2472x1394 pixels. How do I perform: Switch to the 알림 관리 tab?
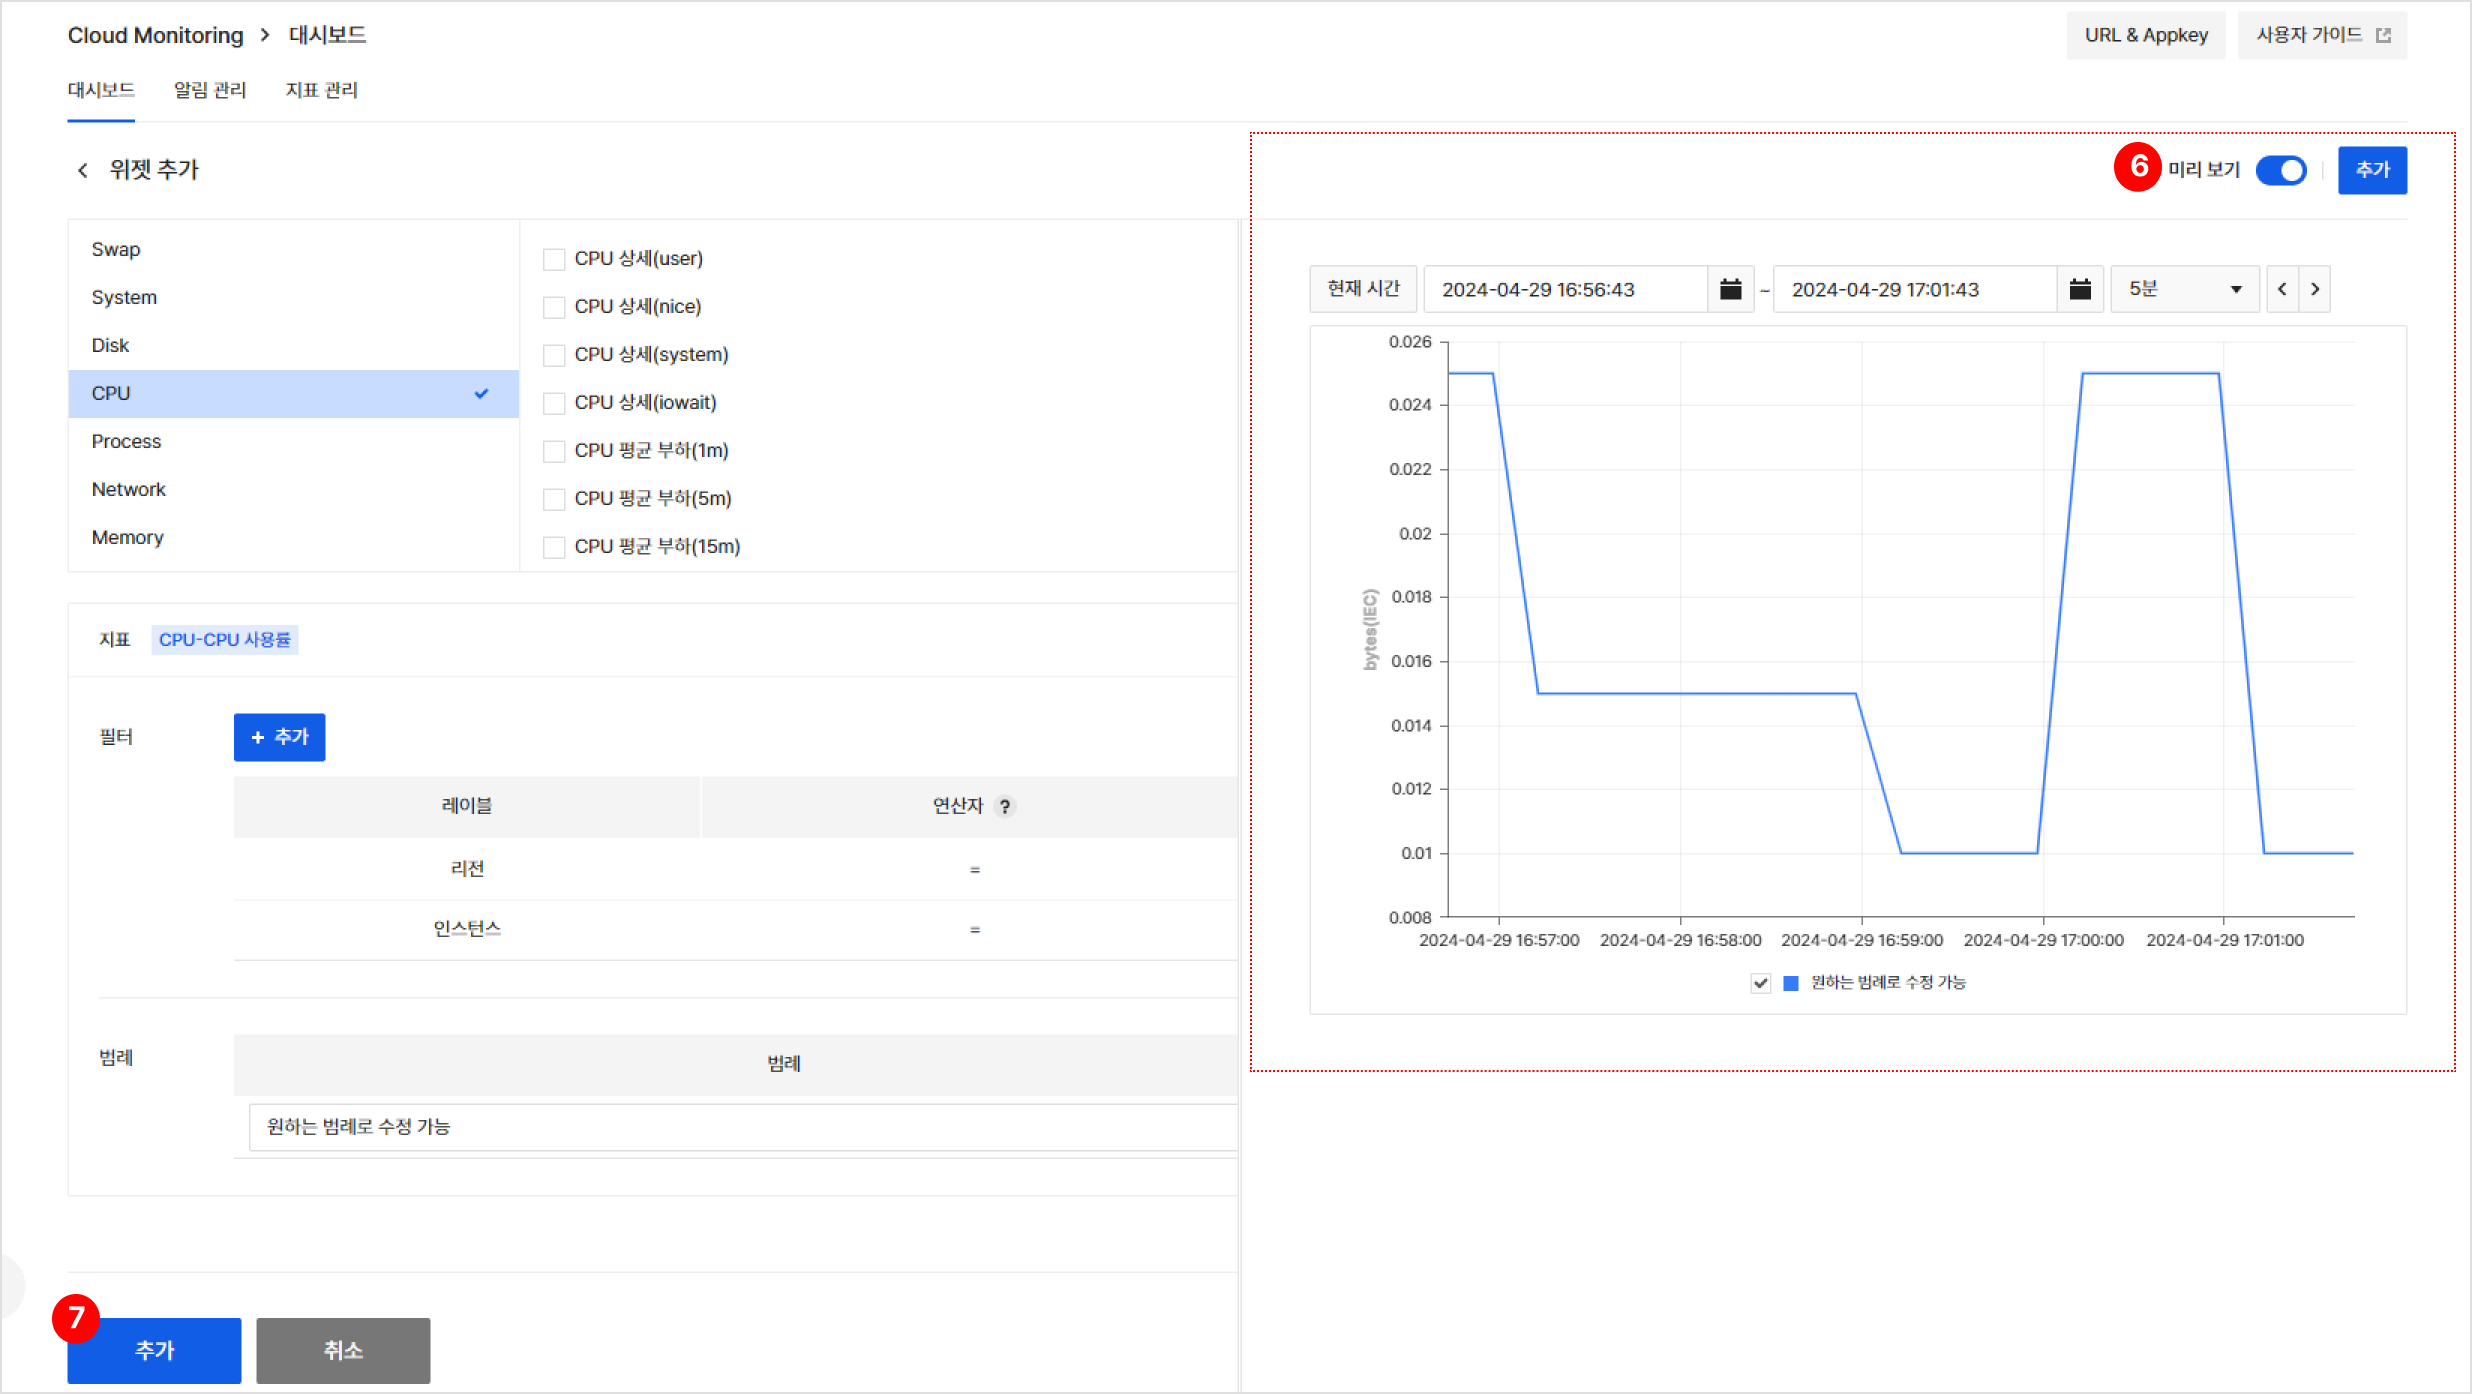210,90
